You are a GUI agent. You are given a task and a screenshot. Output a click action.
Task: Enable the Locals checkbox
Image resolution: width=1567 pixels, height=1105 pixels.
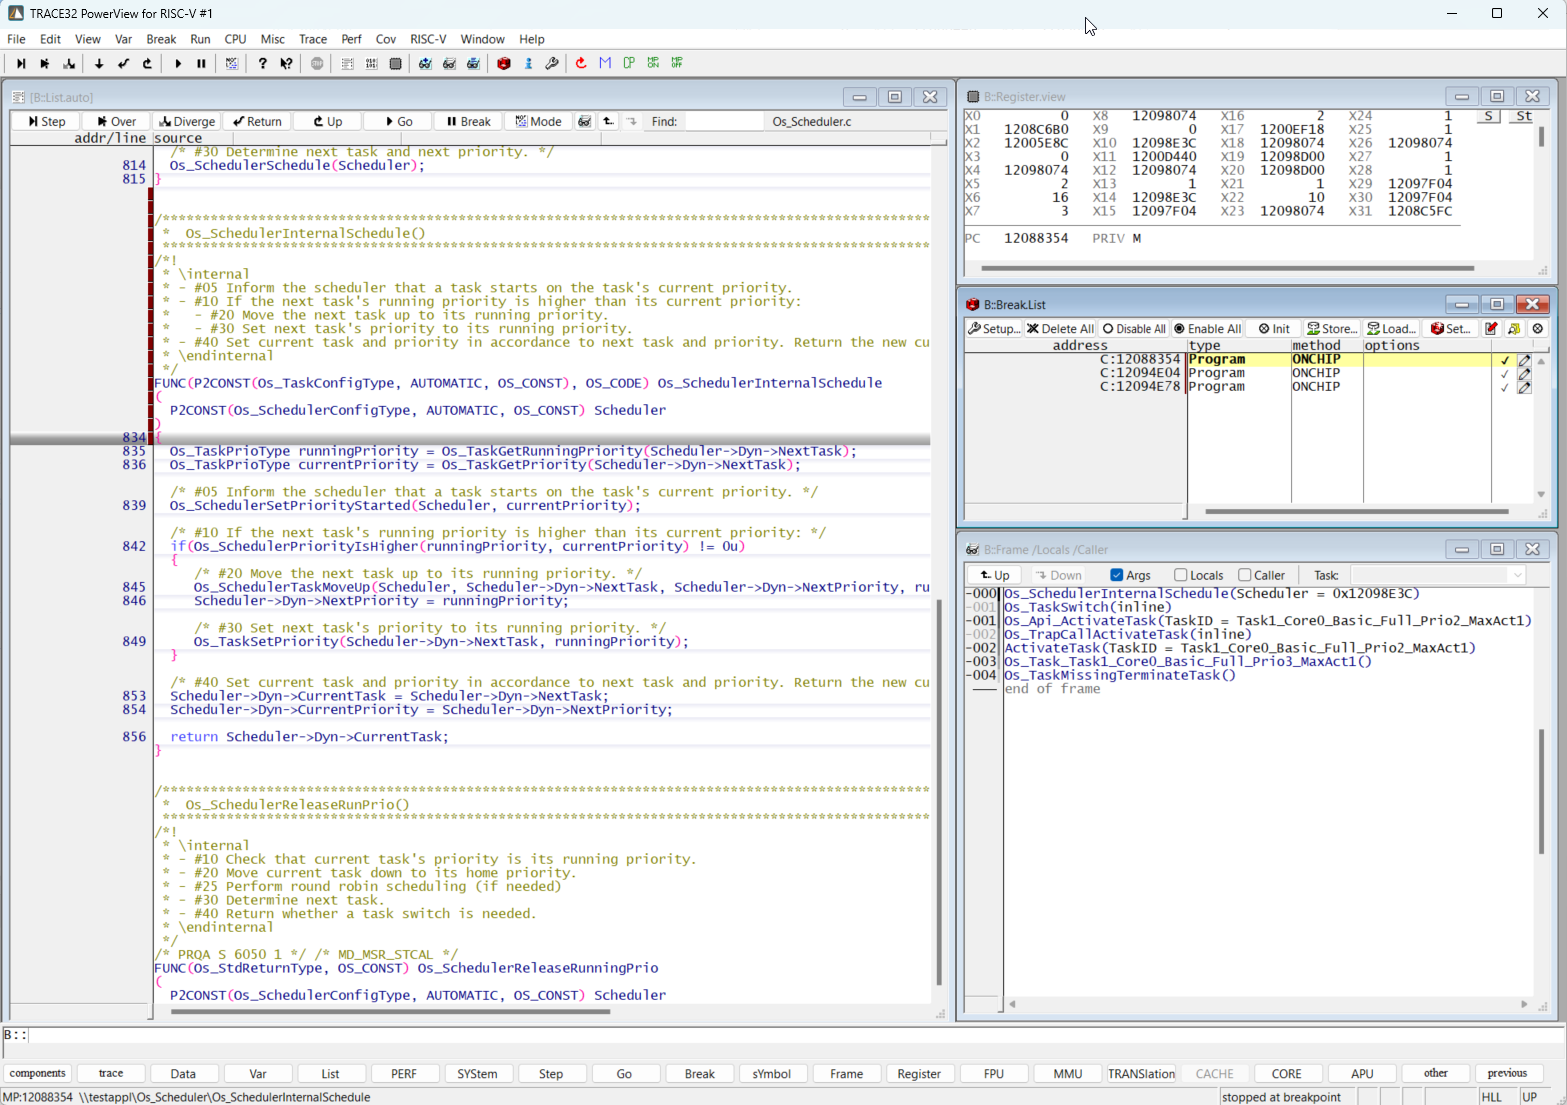1181,575
